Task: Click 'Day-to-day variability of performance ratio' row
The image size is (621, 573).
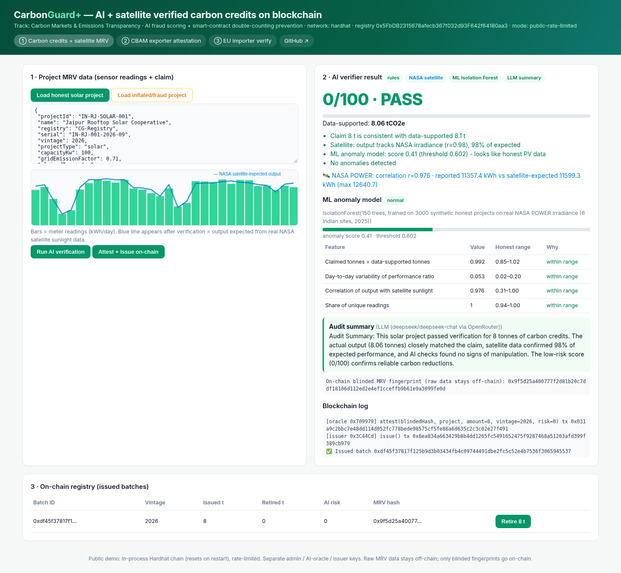Action: (x=456, y=276)
